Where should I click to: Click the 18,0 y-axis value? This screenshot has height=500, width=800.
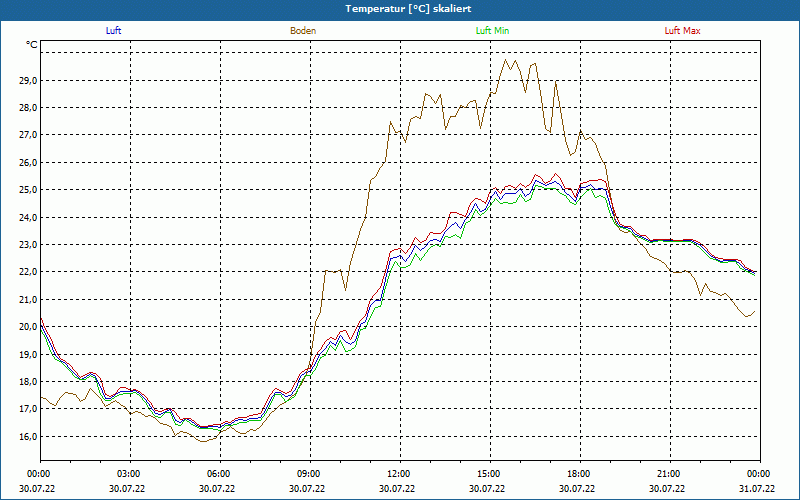29,382
